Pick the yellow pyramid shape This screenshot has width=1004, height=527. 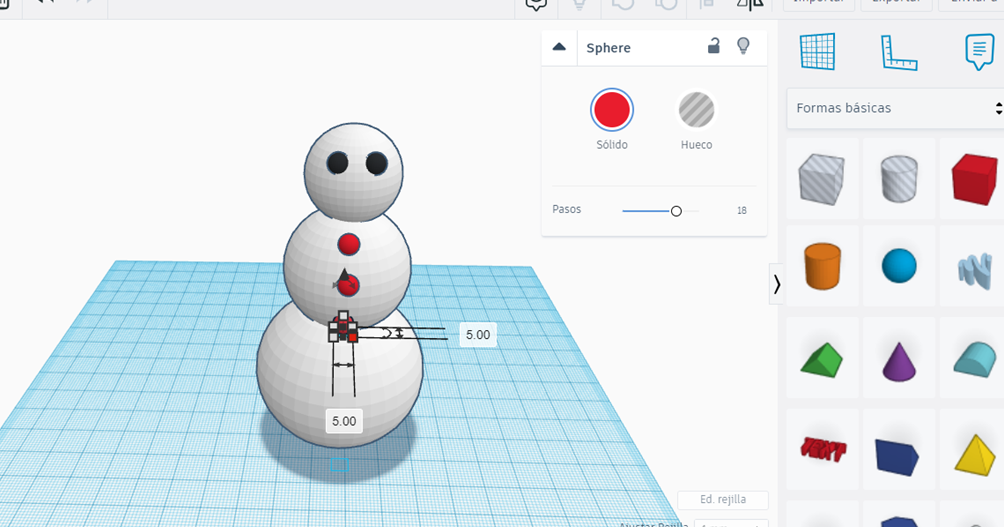[x=975, y=454]
